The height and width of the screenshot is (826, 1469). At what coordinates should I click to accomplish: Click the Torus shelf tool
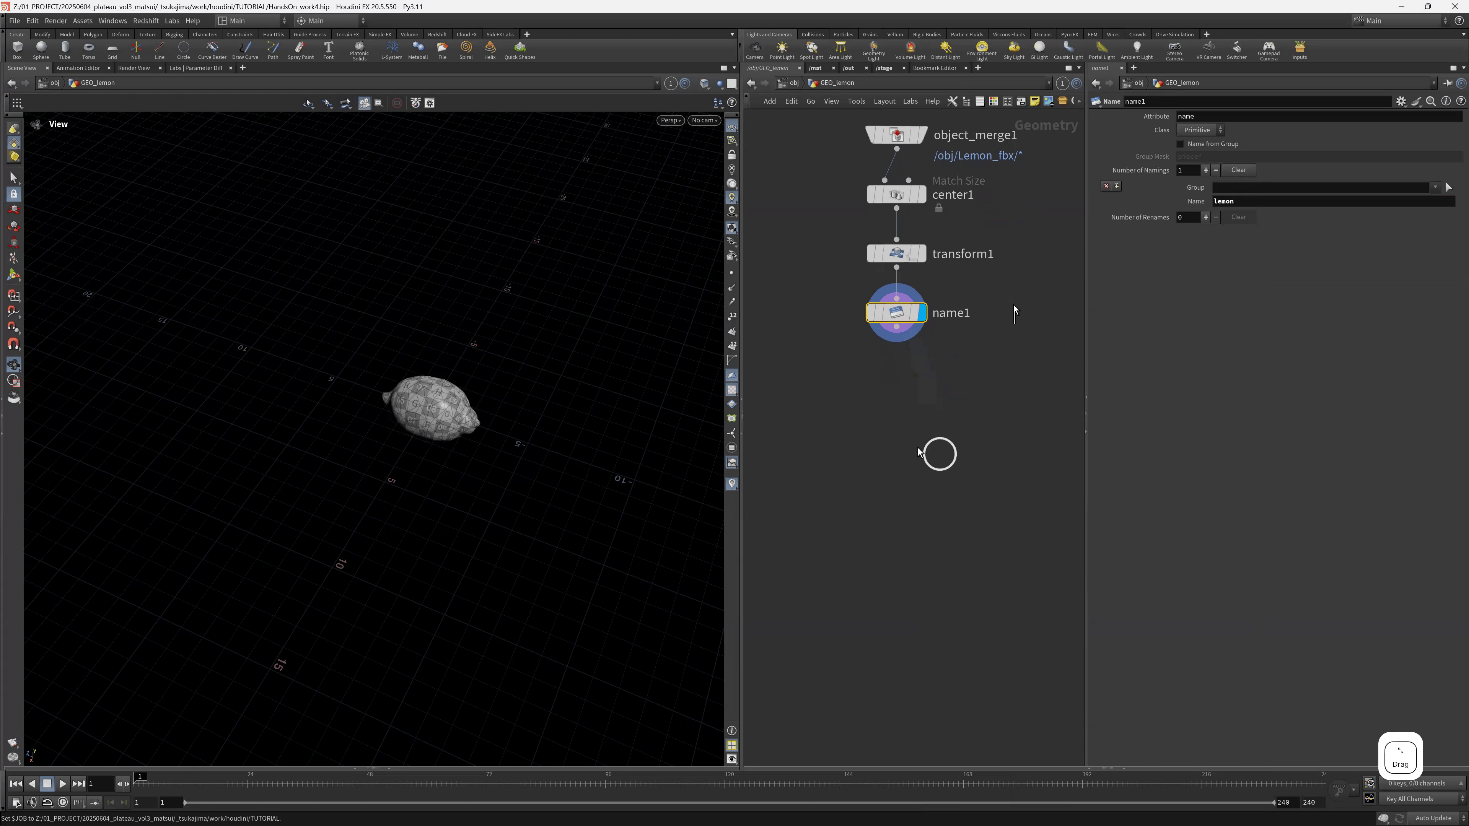tap(88, 49)
